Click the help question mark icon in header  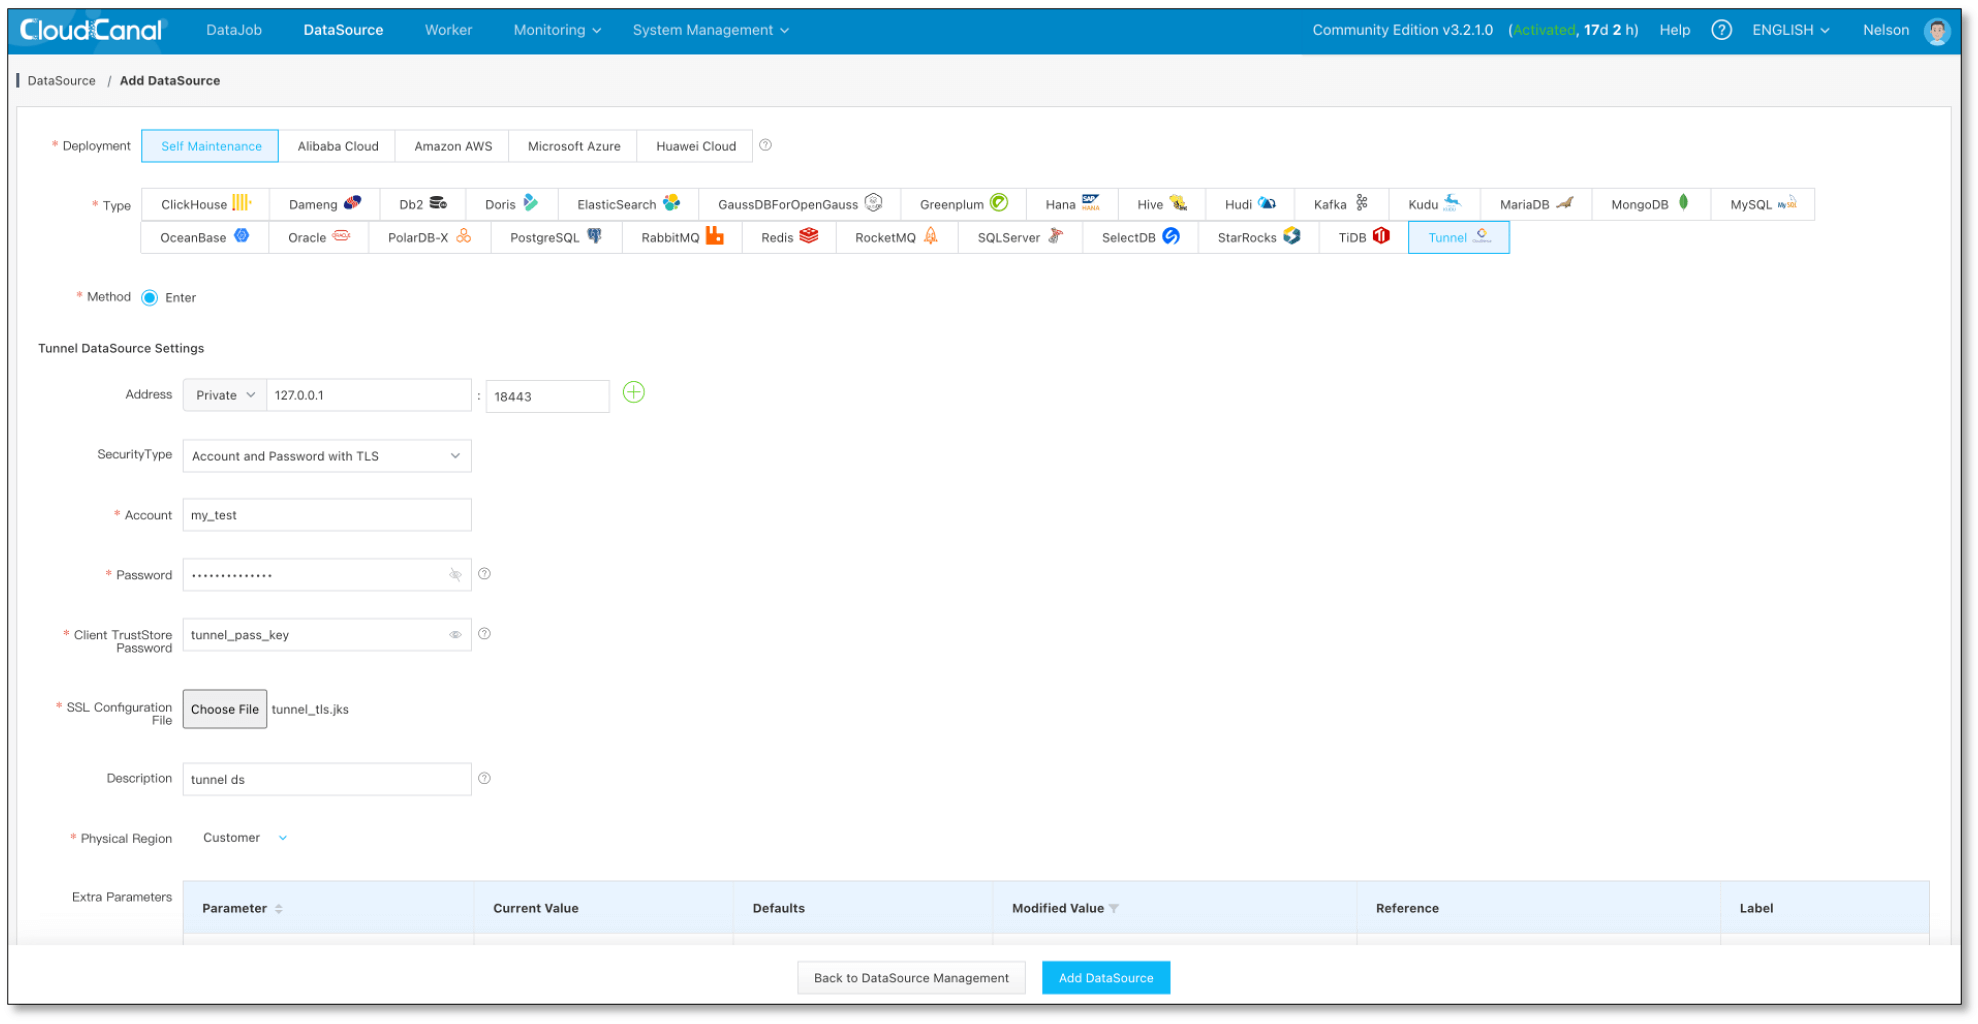1721,30
